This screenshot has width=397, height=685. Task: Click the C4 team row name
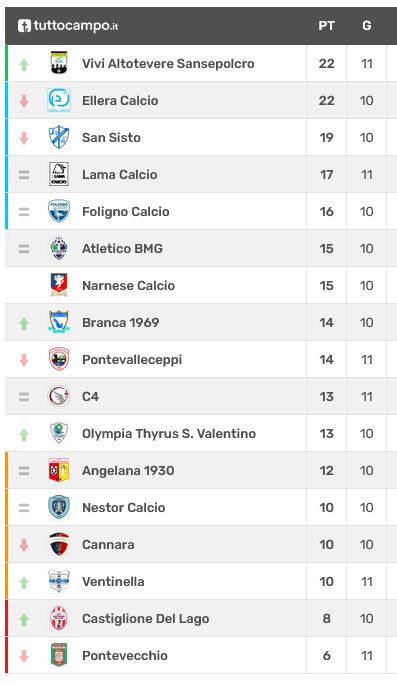click(90, 397)
